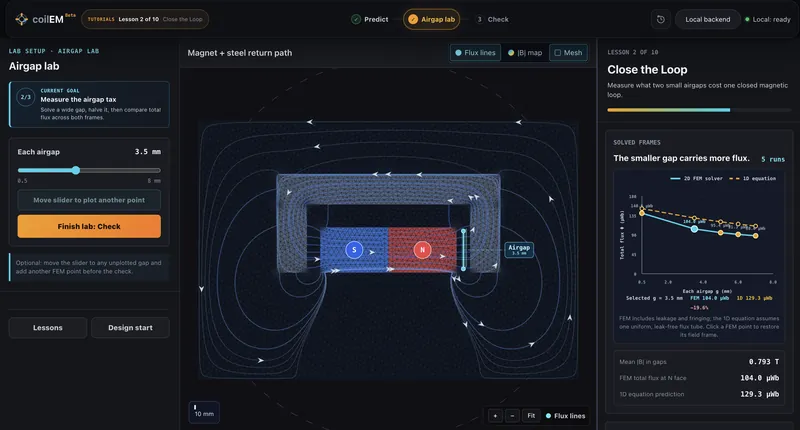This screenshot has height=430, width=800.
Task: Click the 2D FEM solver legend entry
Action: coord(696,179)
